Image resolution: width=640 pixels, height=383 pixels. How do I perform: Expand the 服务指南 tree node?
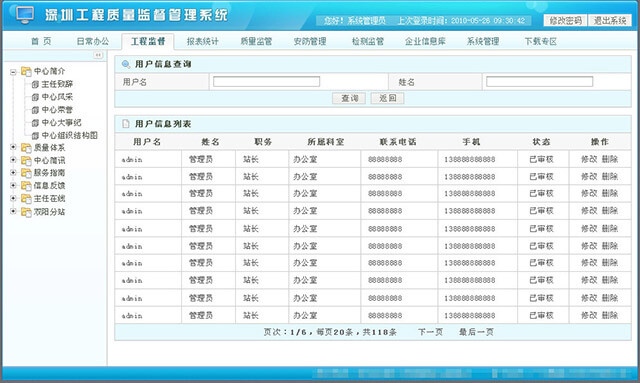pyautogui.click(x=13, y=173)
